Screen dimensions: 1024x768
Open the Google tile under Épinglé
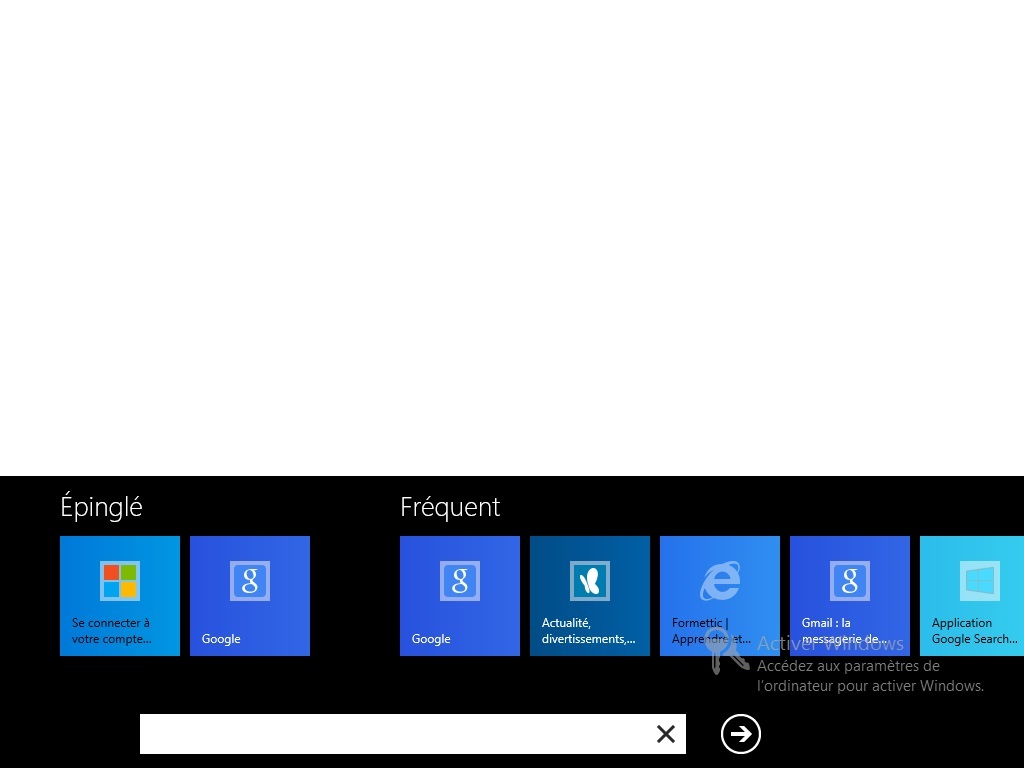pos(249,596)
